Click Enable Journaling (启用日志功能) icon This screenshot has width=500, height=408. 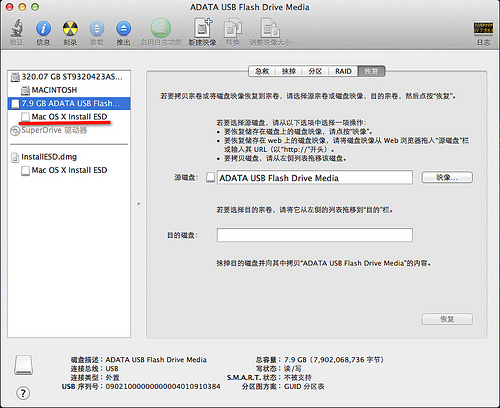point(161,28)
